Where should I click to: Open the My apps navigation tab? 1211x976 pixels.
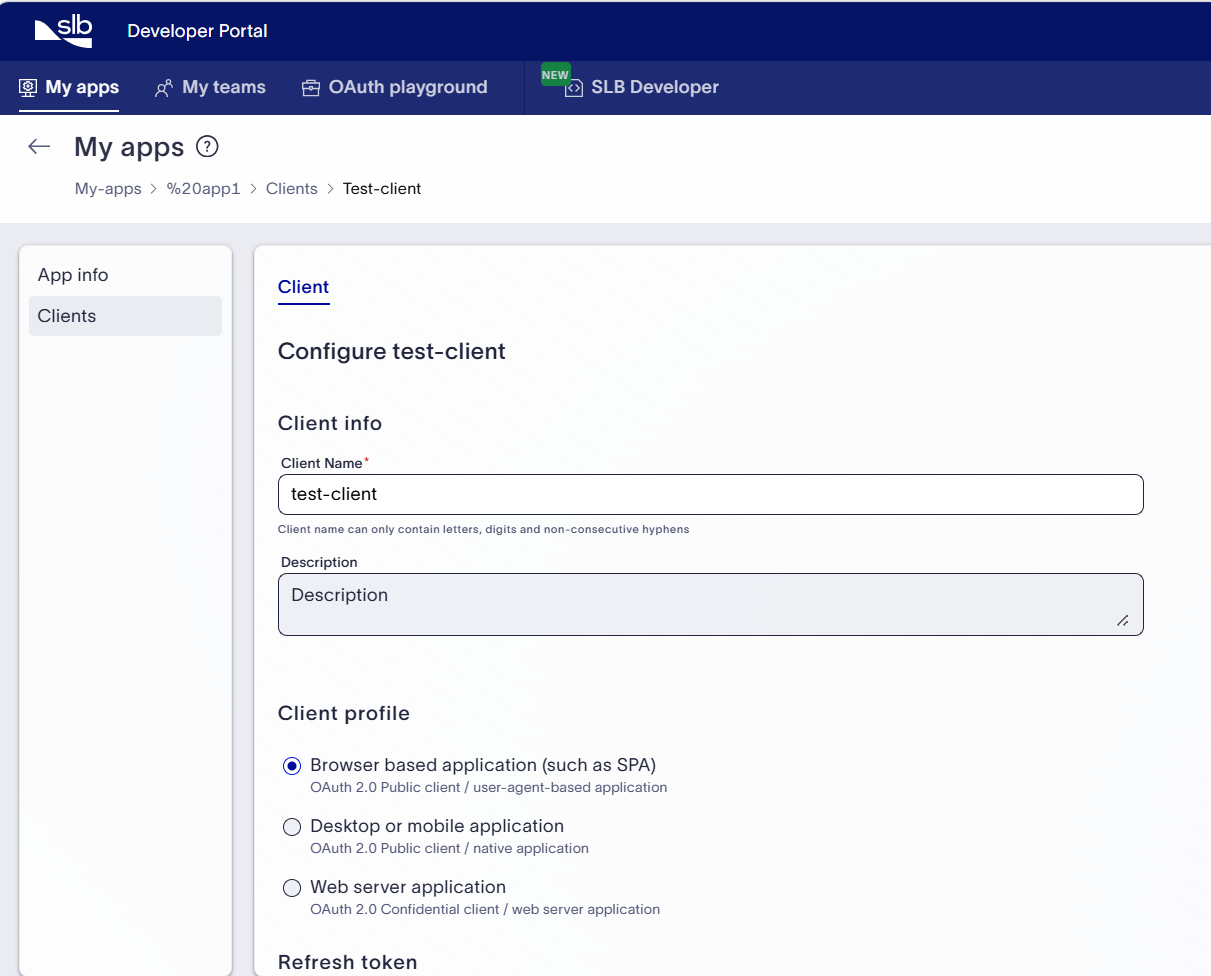click(69, 87)
